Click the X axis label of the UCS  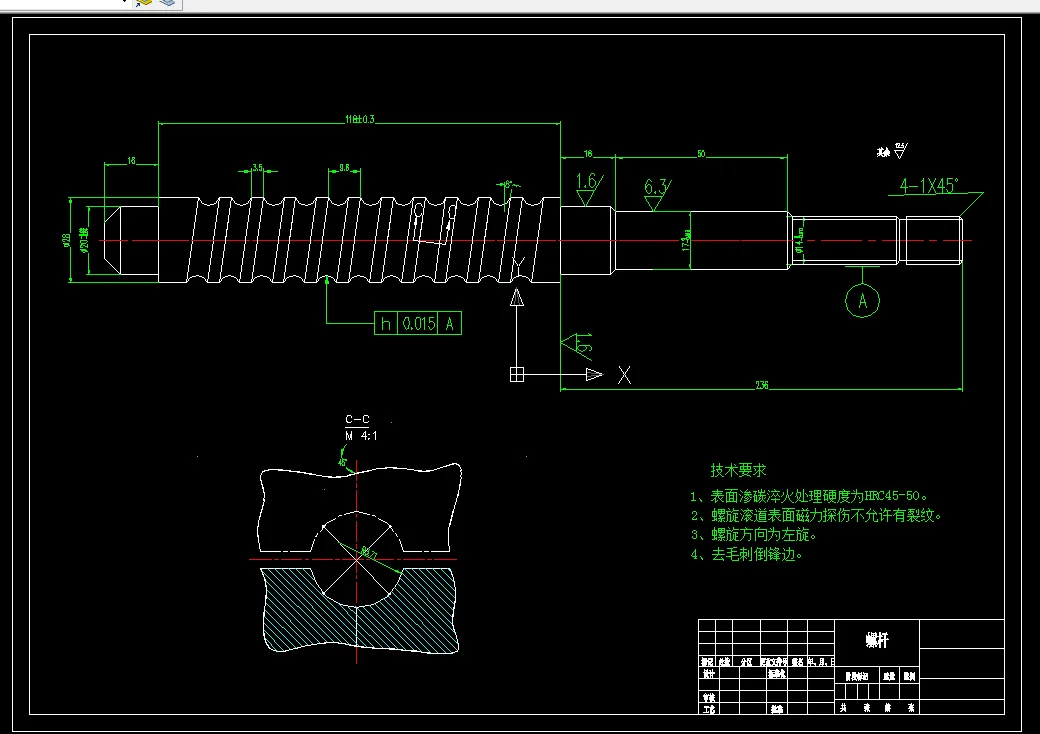(x=624, y=375)
